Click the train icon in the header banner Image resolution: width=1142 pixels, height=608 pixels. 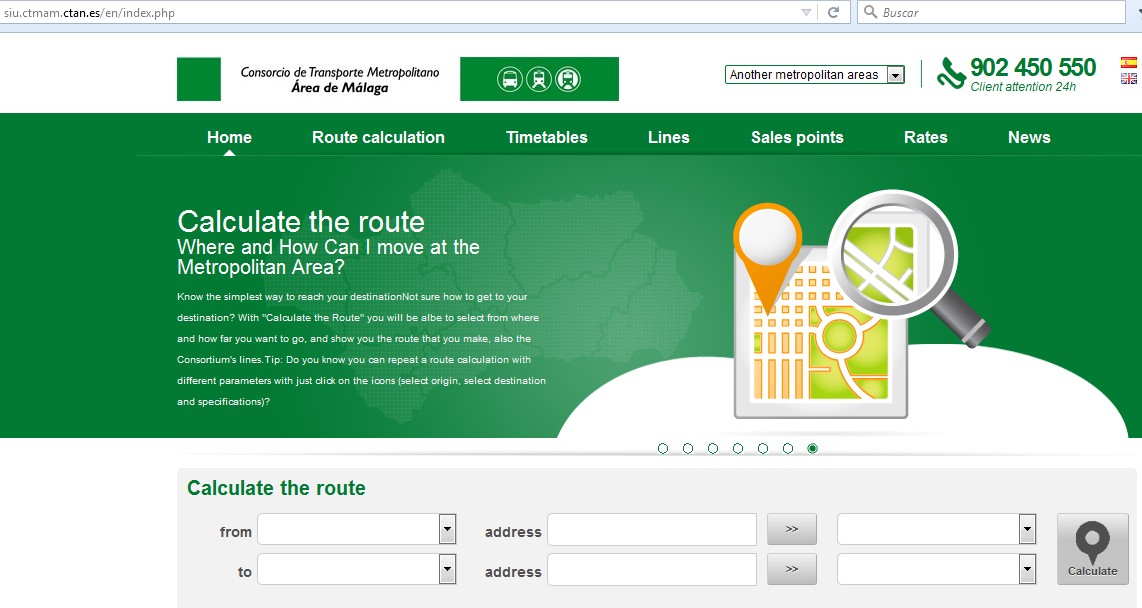pyautogui.click(x=568, y=79)
